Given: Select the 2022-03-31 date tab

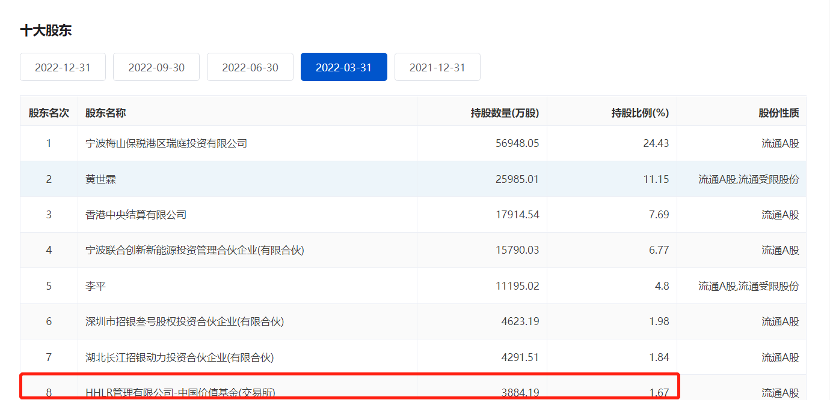Looking at the screenshot, I should click(344, 67).
